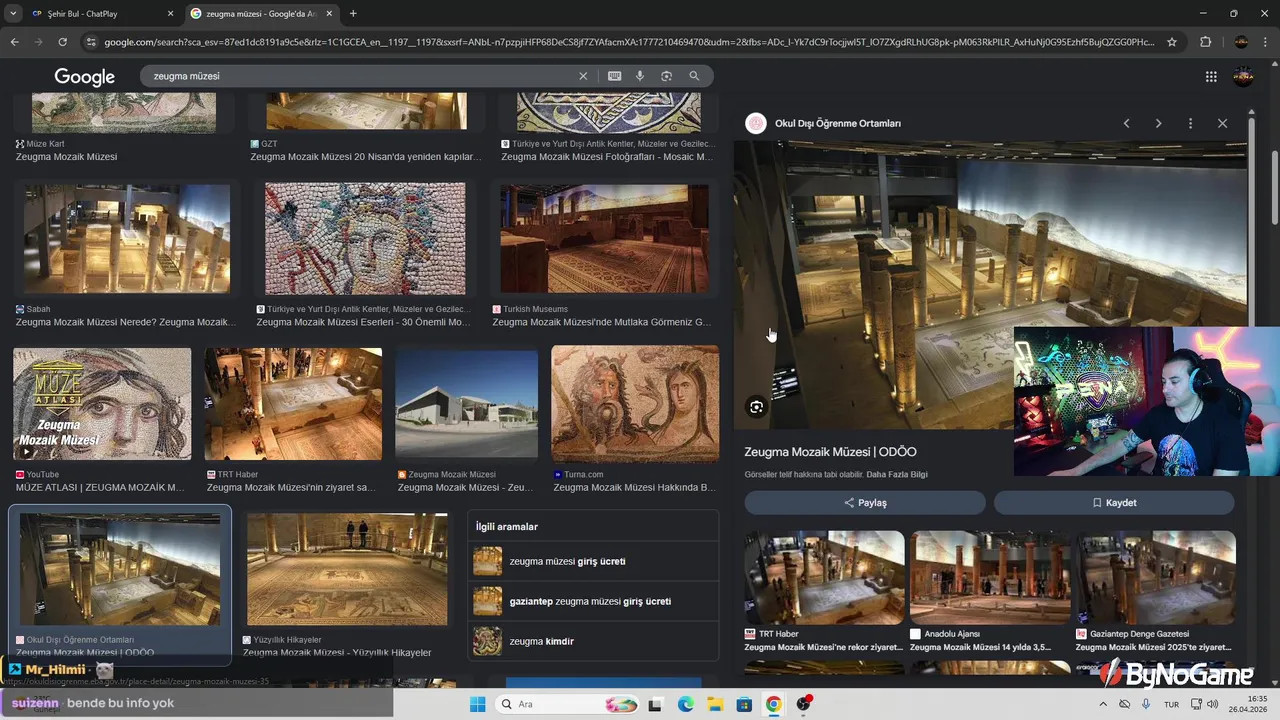Open Sabah museum interior thumbnail
Screen dimensions: 1280x720
(126, 239)
